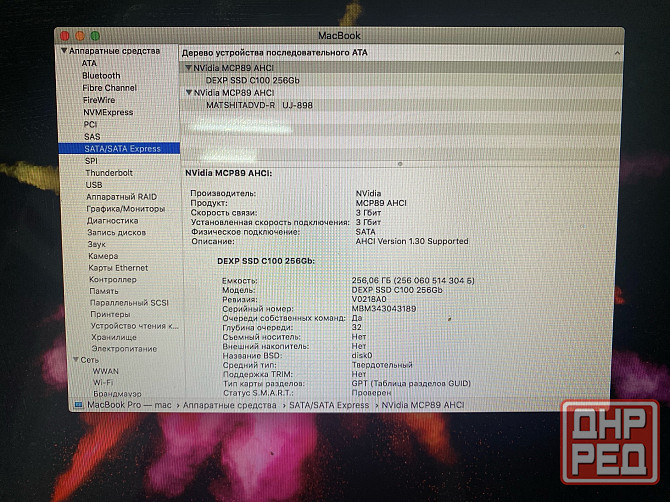Open Звук section

coord(97,244)
